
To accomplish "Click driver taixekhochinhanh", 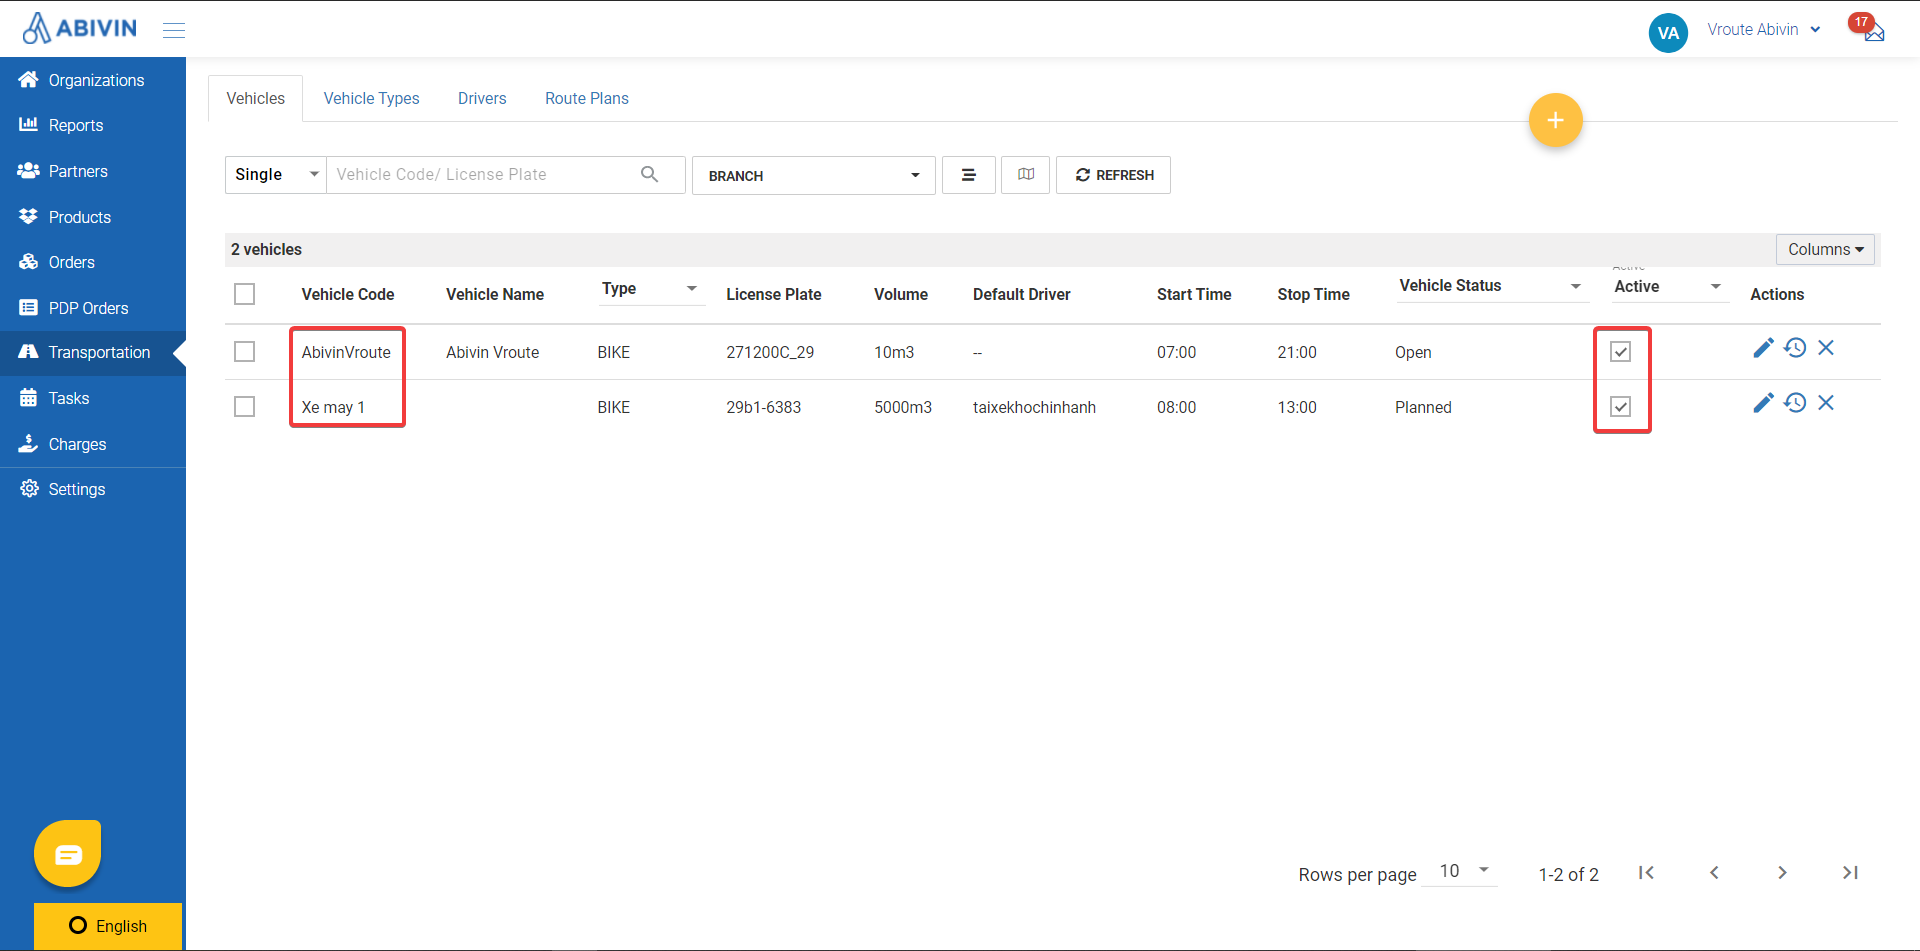I will (x=1034, y=407).
